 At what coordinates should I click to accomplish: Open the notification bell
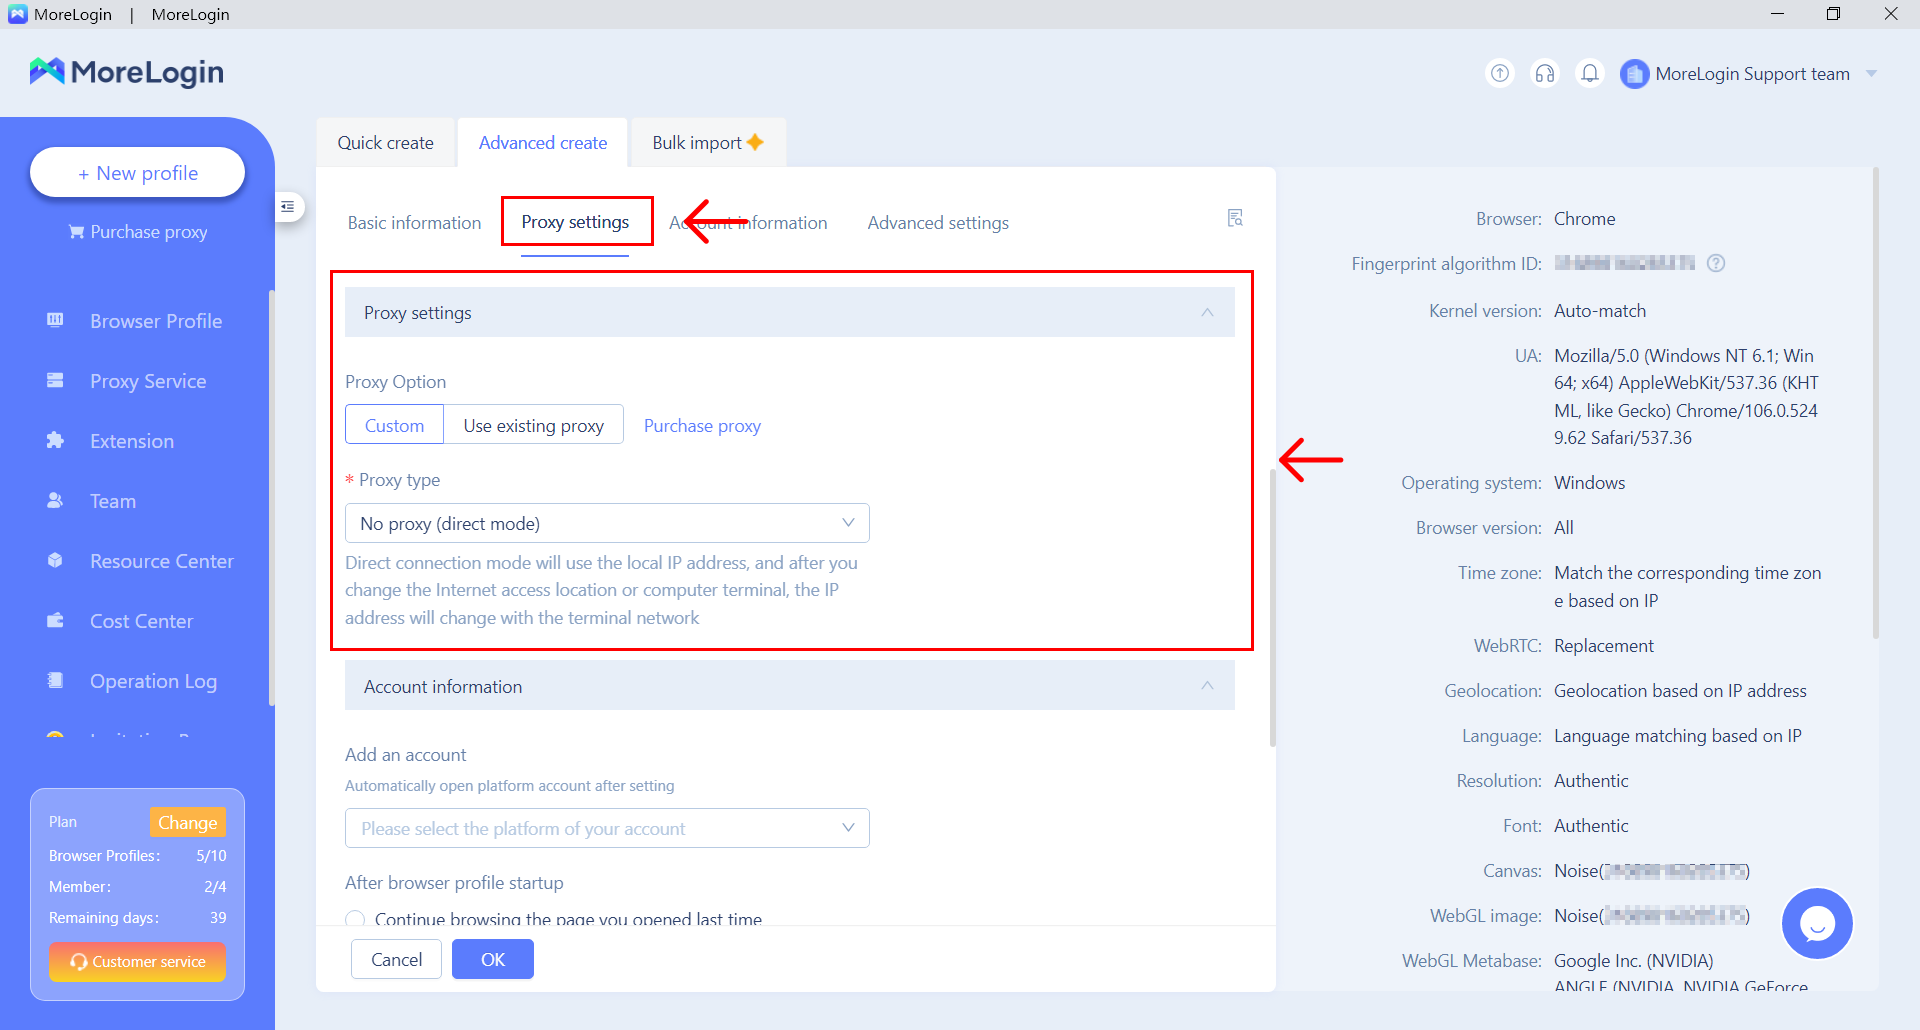[x=1589, y=73]
